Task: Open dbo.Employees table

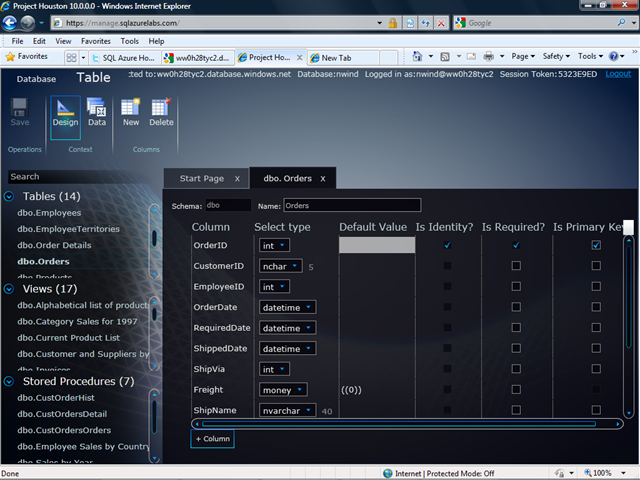Action: pos(49,213)
